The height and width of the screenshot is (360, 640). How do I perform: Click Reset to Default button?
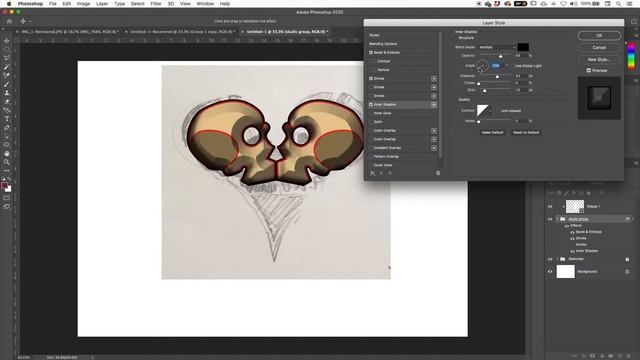click(526, 132)
